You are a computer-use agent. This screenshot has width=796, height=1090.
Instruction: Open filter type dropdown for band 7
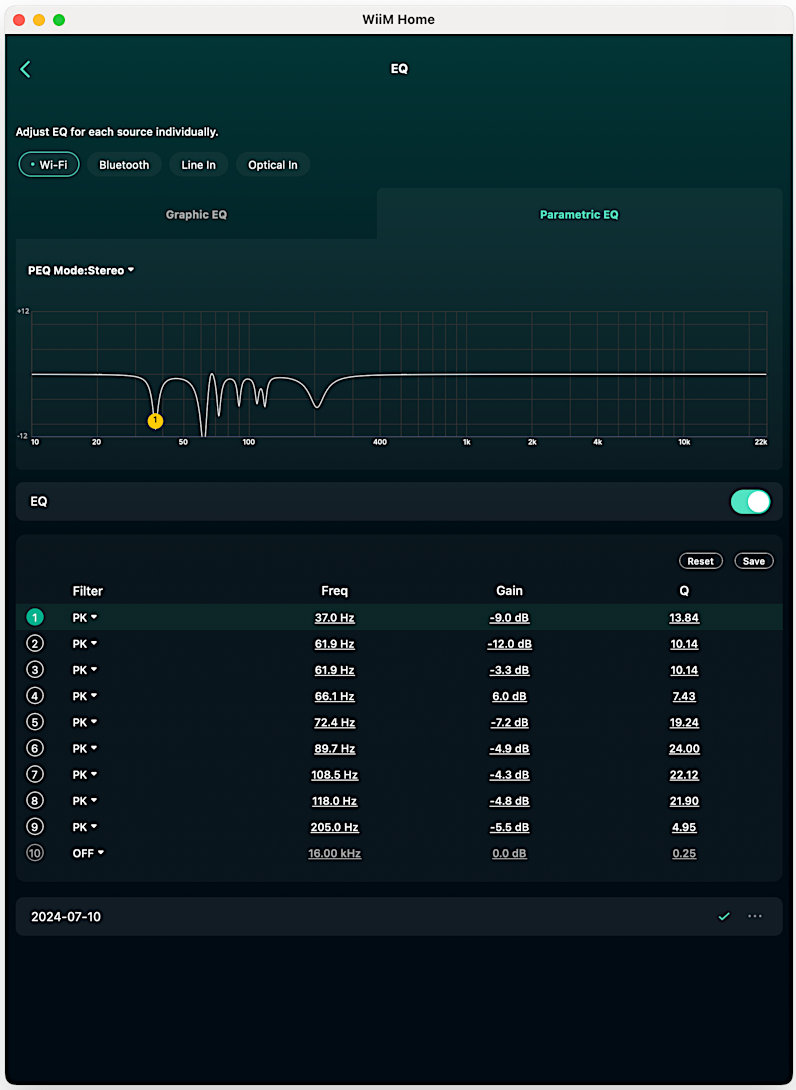(85, 774)
